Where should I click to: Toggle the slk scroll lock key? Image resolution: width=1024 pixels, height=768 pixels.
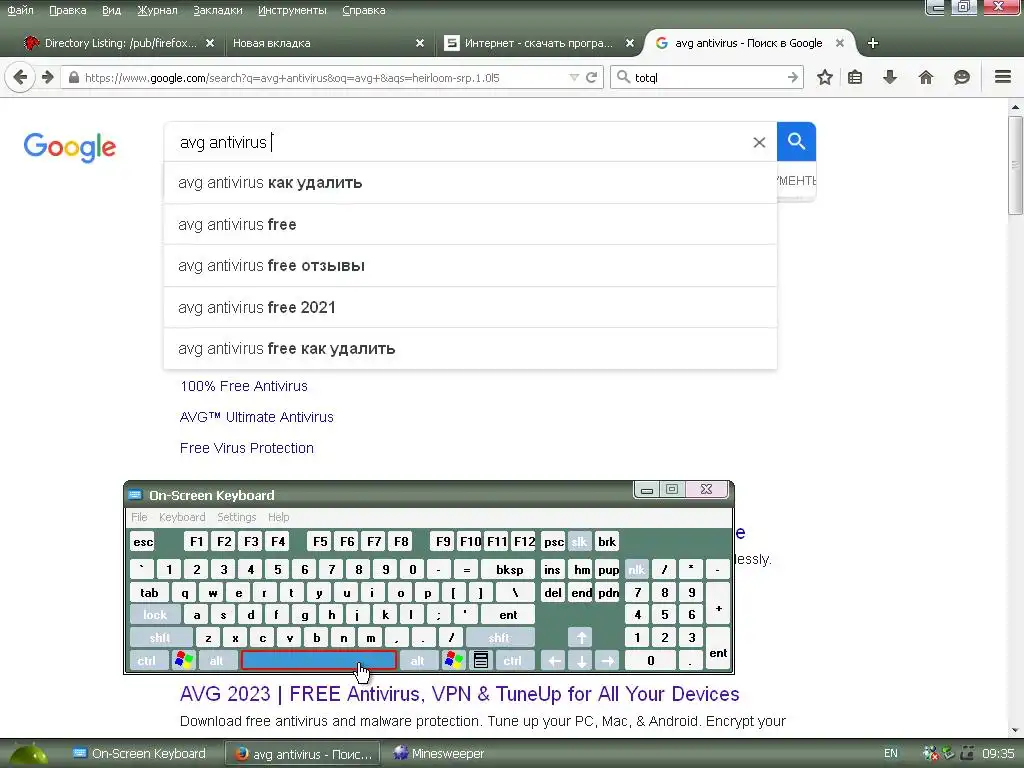[579, 541]
